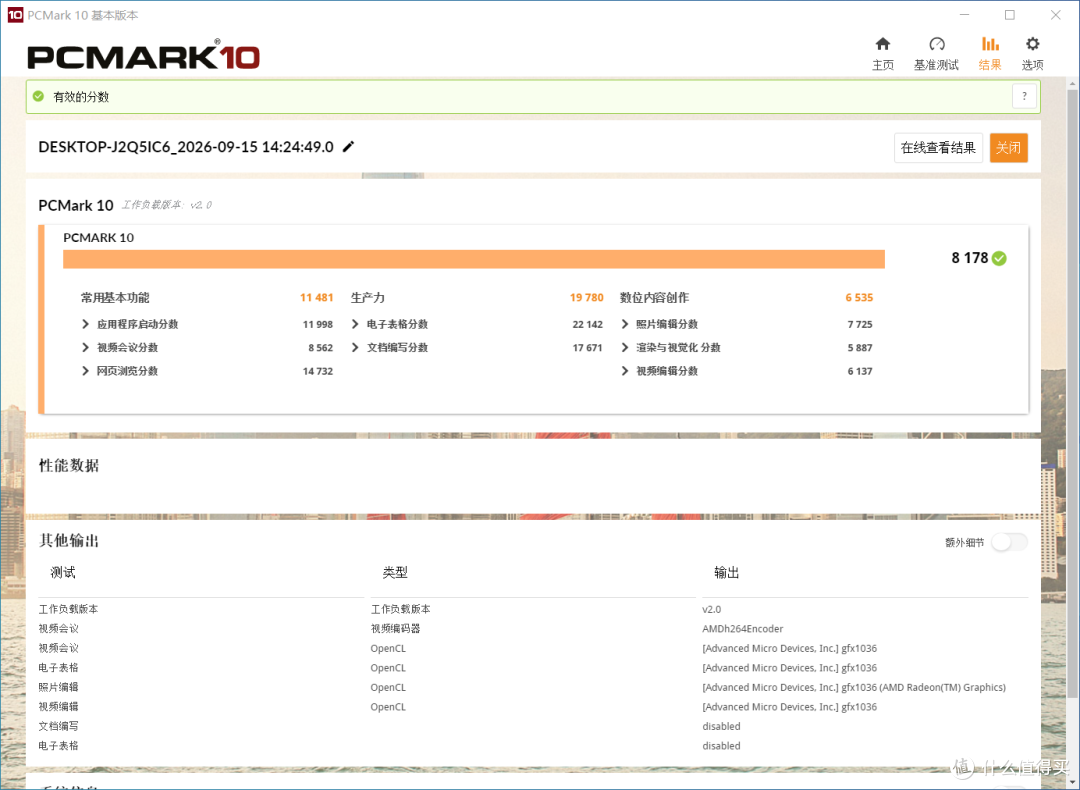The image size is (1080, 790).
Task: Click the 生产力 heading
Action: 368,298
